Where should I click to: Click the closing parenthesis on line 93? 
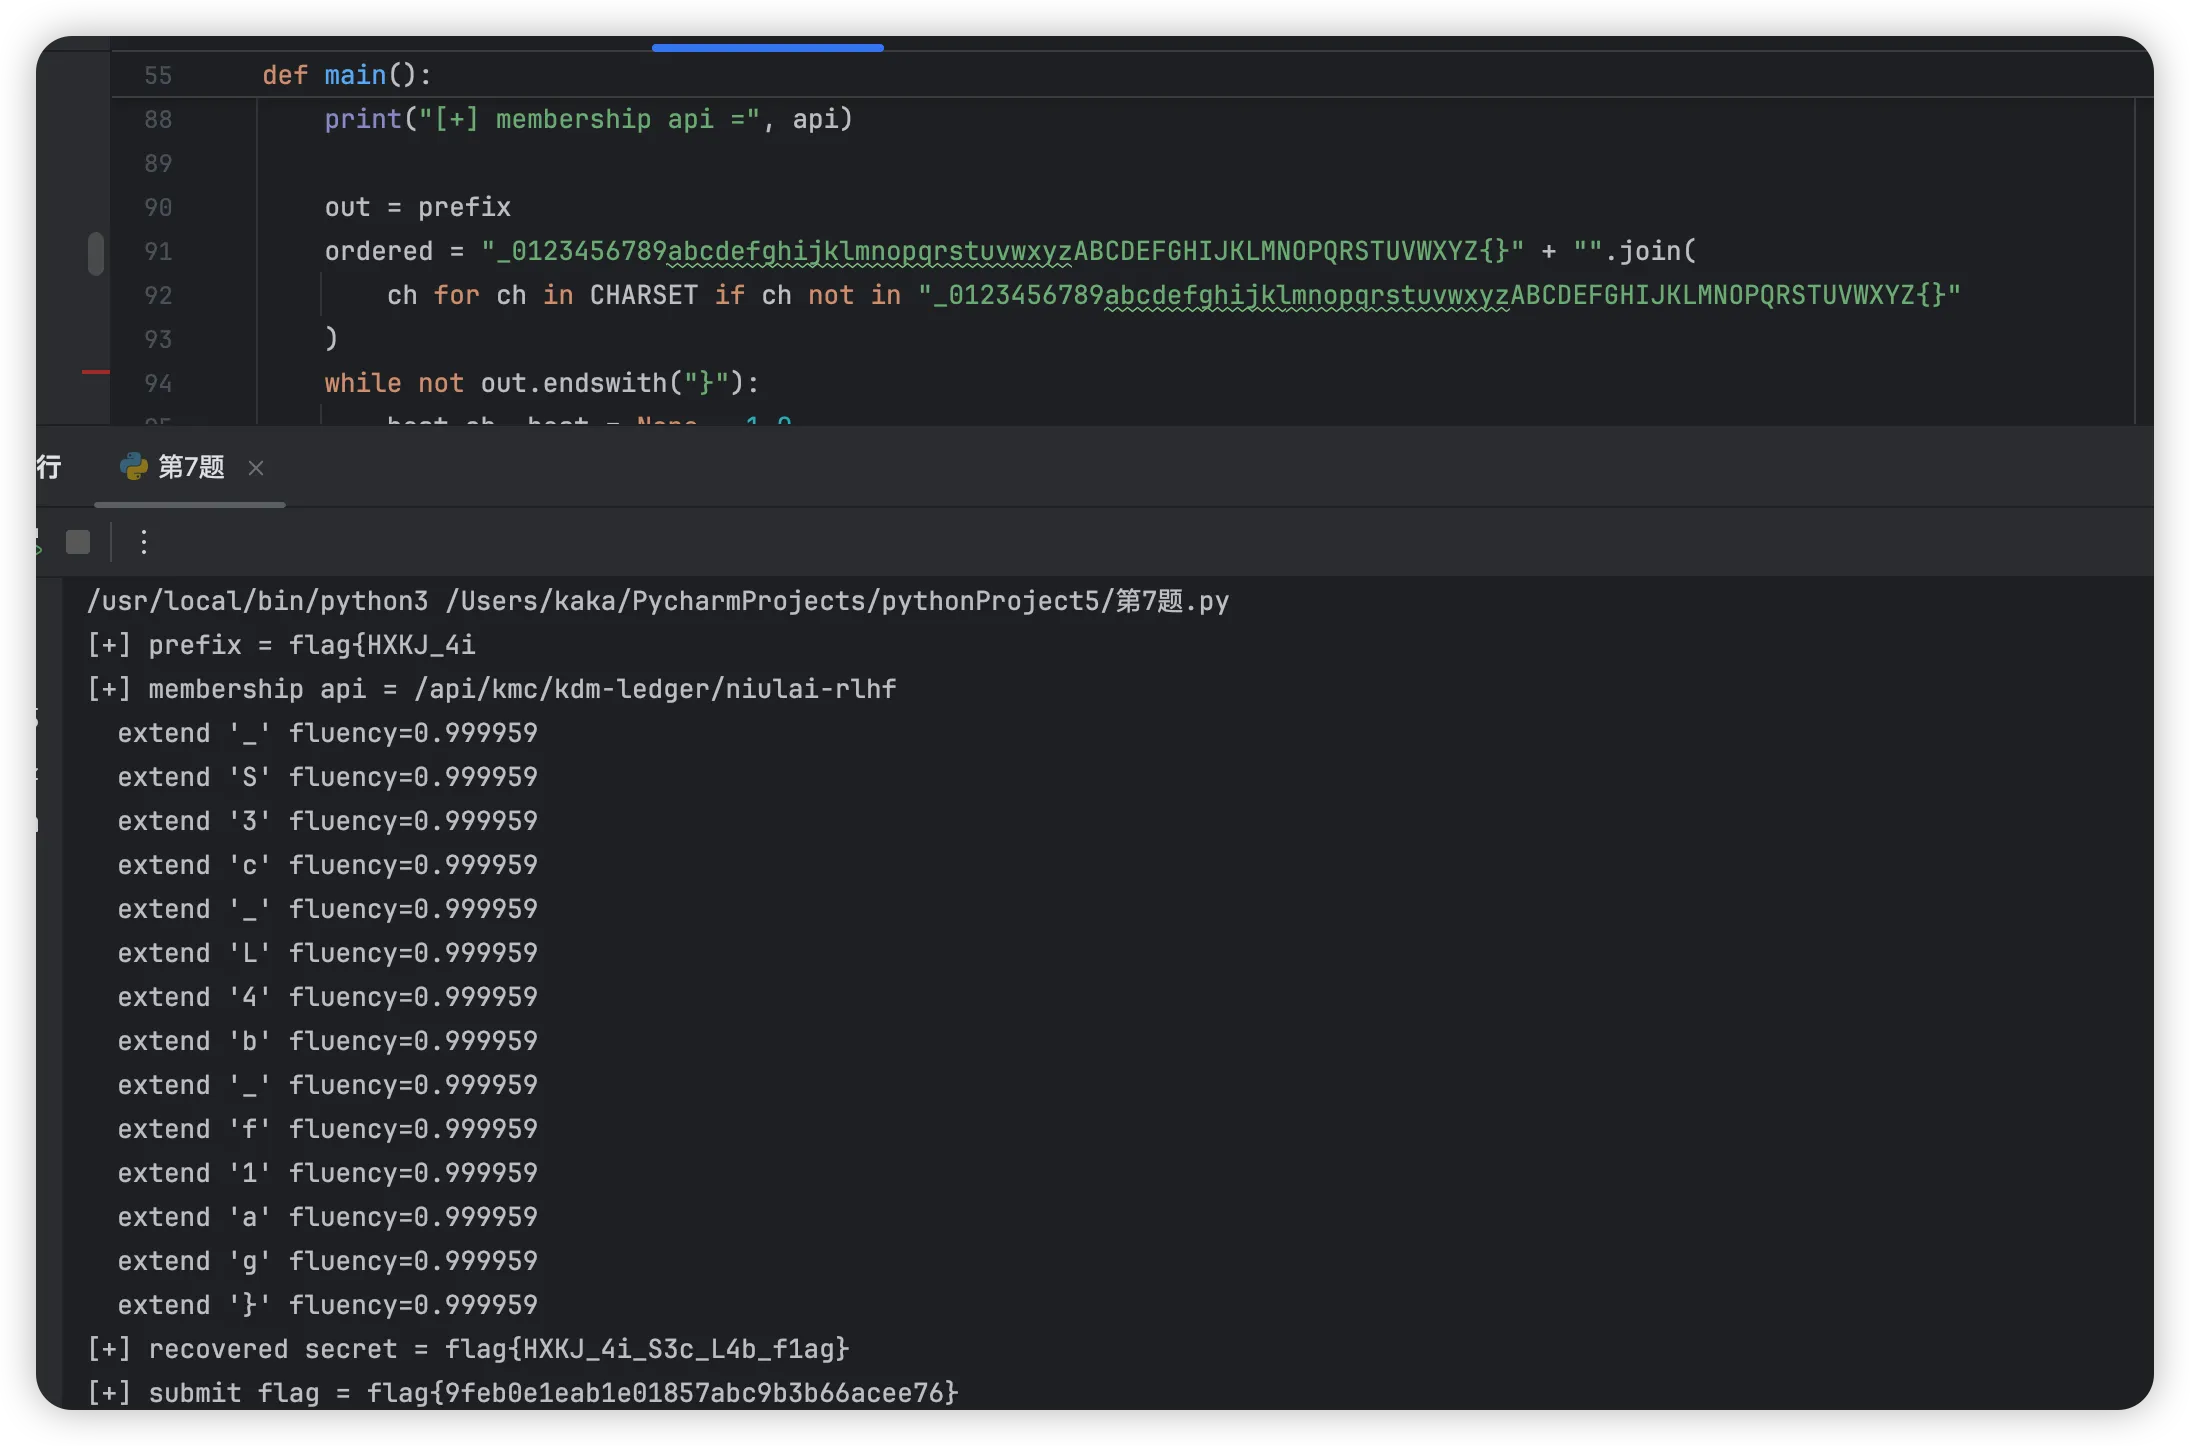tap(331, 339)
